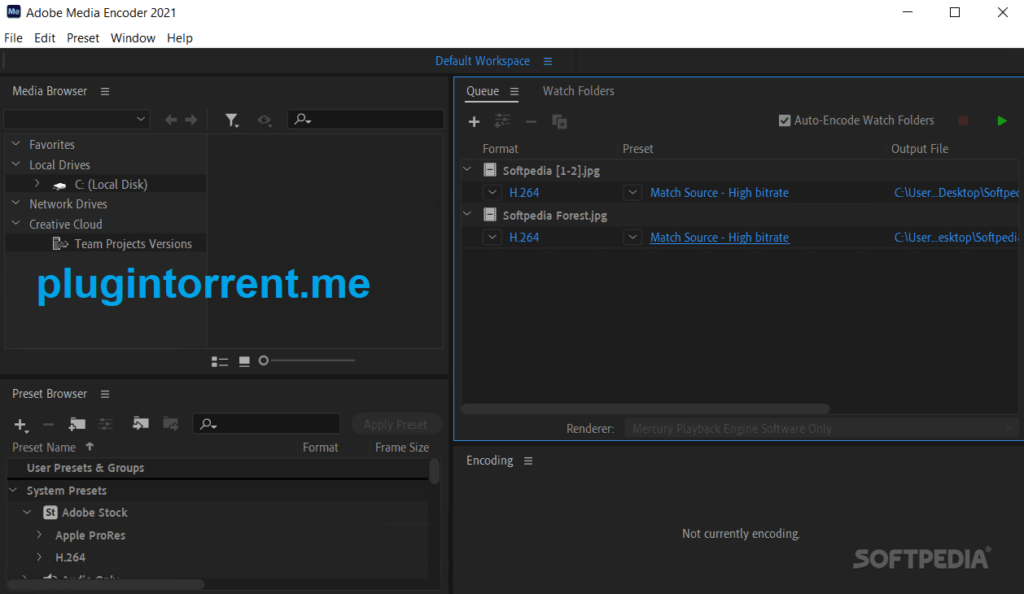Remove queue item with minus icon

531,121
